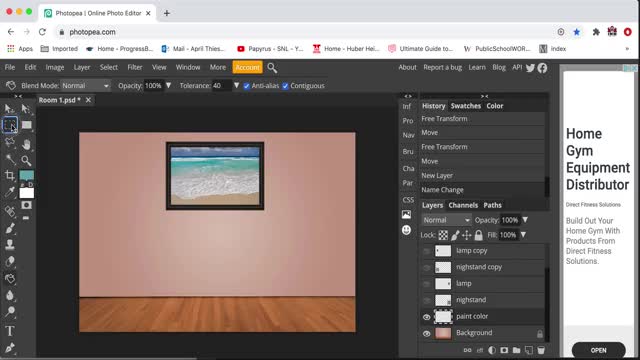Open layer effects (eff) button
This screenshot has width=640, height=360.
pos(480,350)
